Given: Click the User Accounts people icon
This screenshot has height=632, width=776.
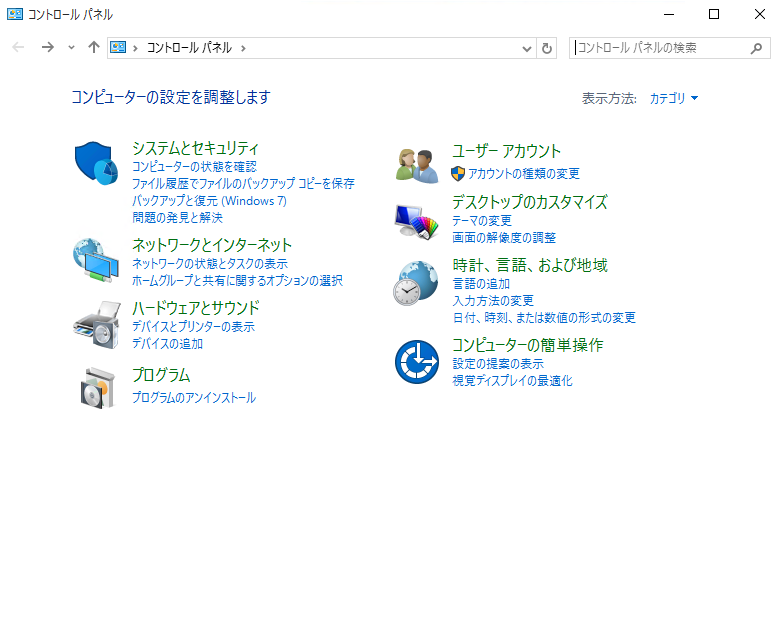Looking at the screenshot, I should (x=417, y=166).
